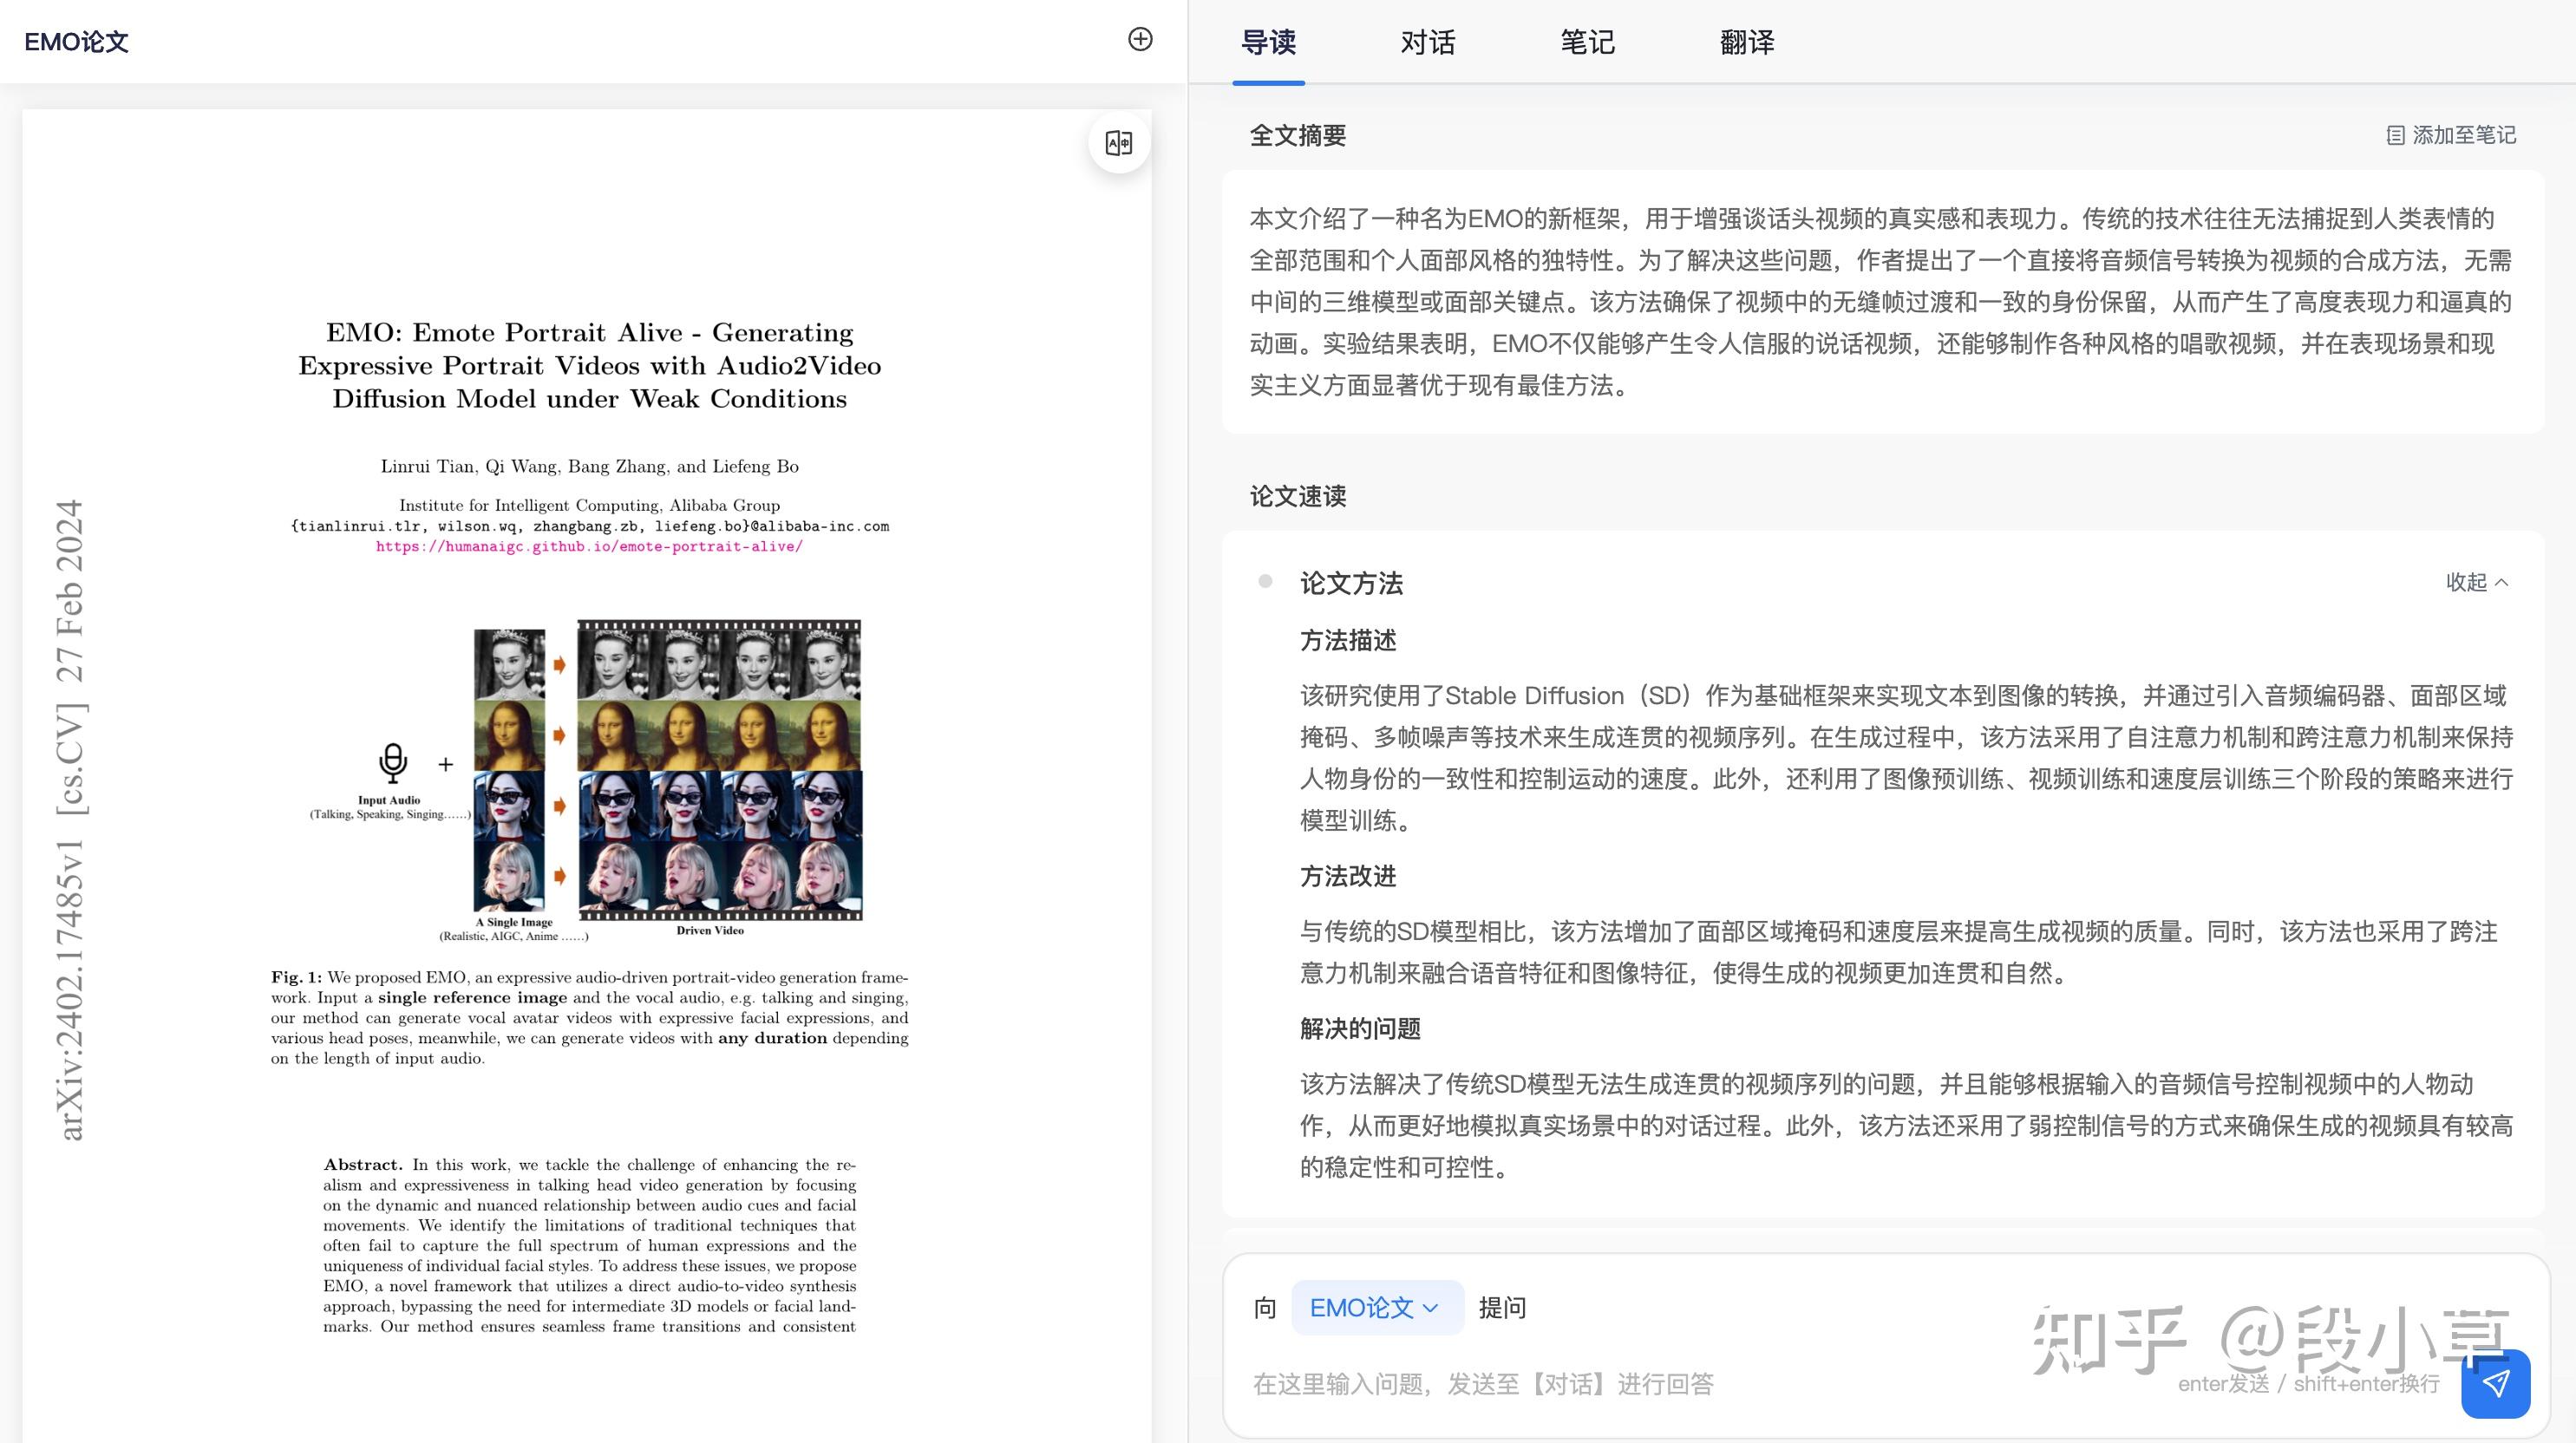
Task: Click the EMO论文 document title
Action: (76, 42)
